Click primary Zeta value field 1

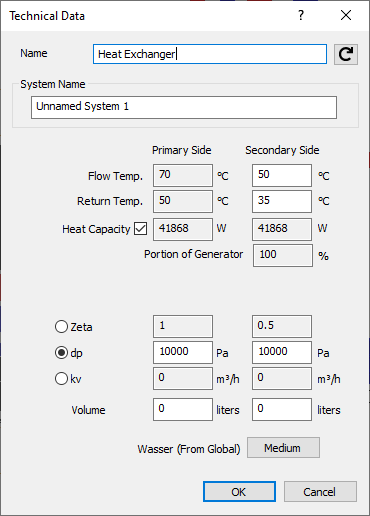(183, 326)
